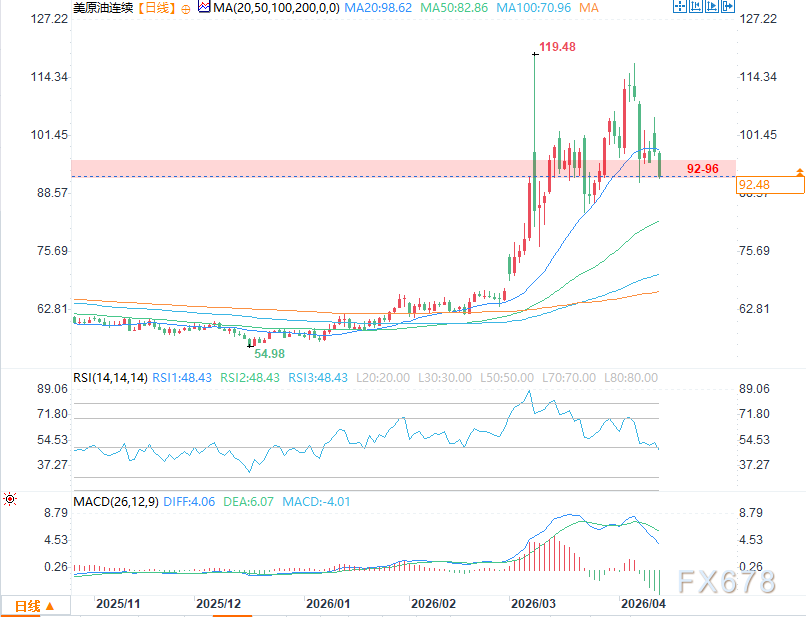The height and width of the screenshot is (617, 806).
Task: Click the red 92-96 zone label
Action: coord(703,169)
